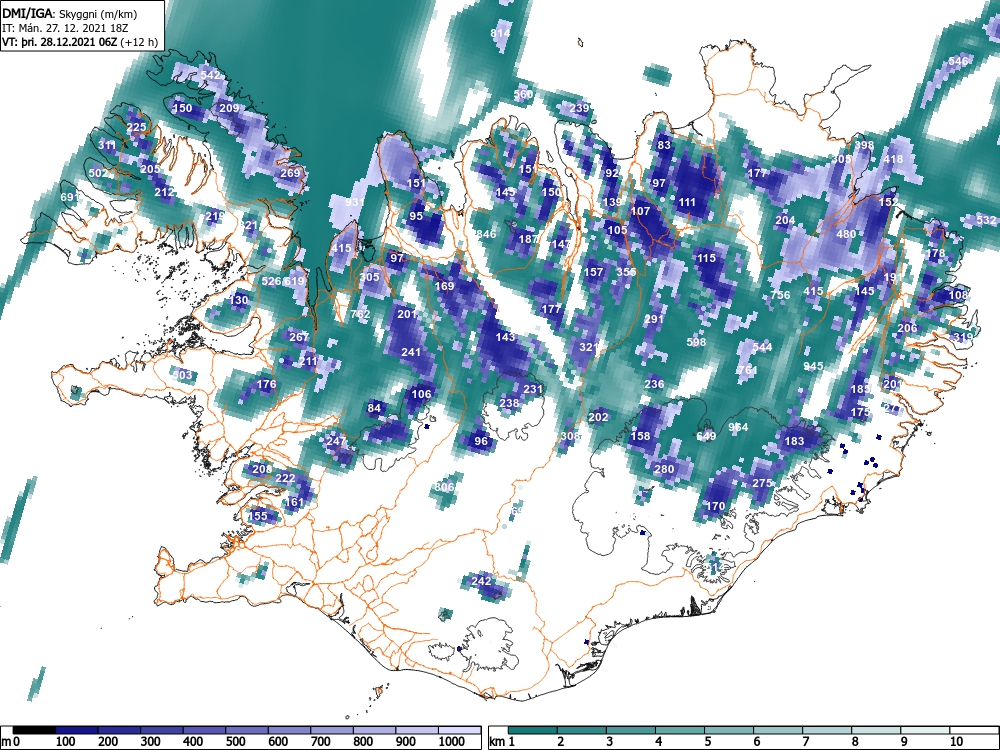The height and width of the screenshot is (750, 1000).
Task: Click the visibility value 204
Action: tap(785, 220)
